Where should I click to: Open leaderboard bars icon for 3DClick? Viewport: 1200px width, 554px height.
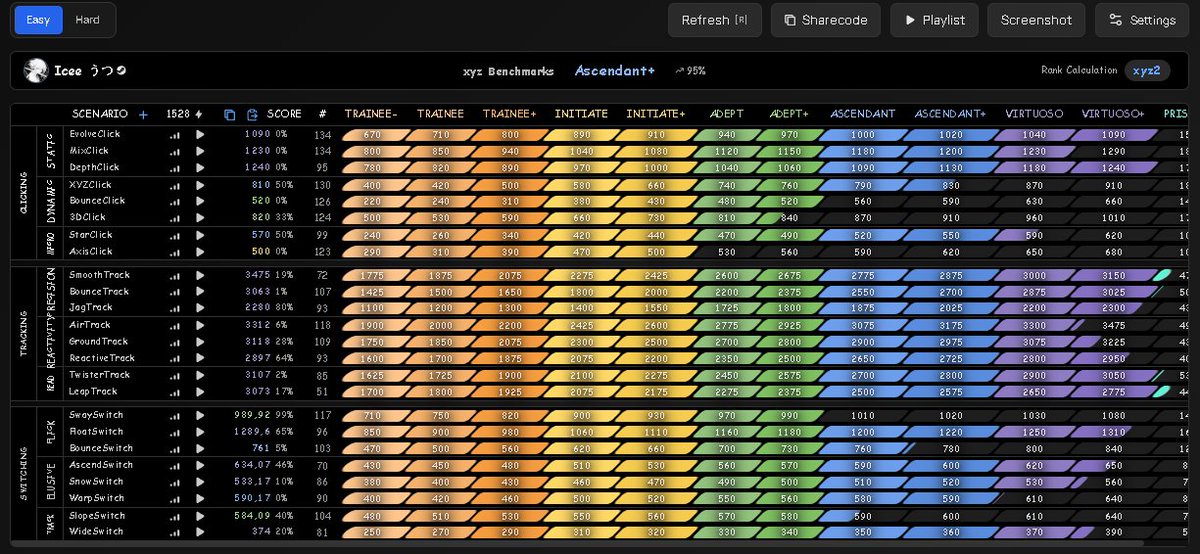(176, 217)
